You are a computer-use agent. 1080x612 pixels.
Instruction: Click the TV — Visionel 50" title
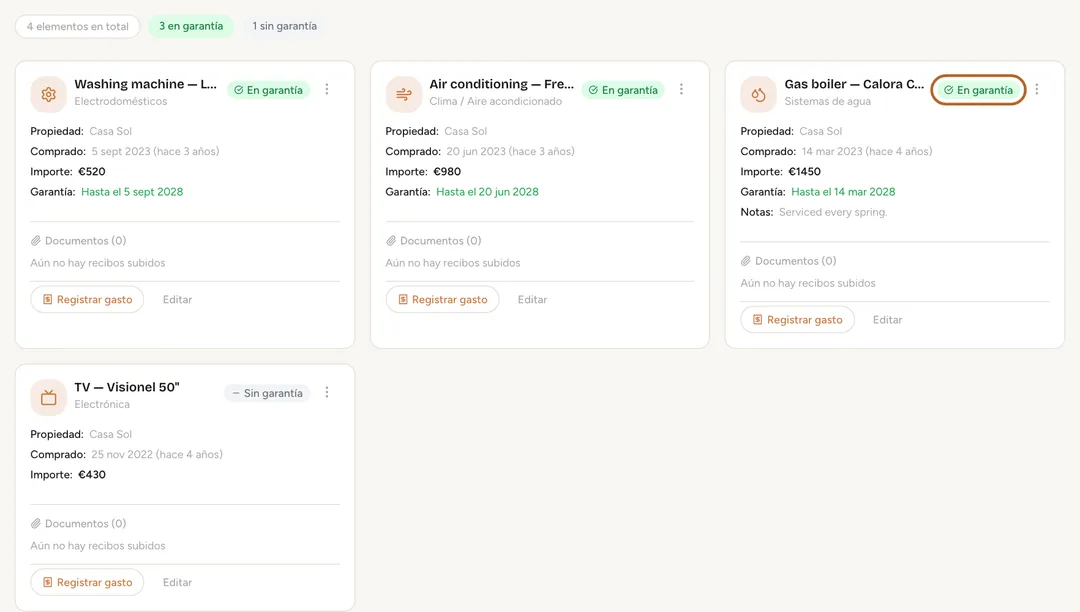click(x=127, y=387)
